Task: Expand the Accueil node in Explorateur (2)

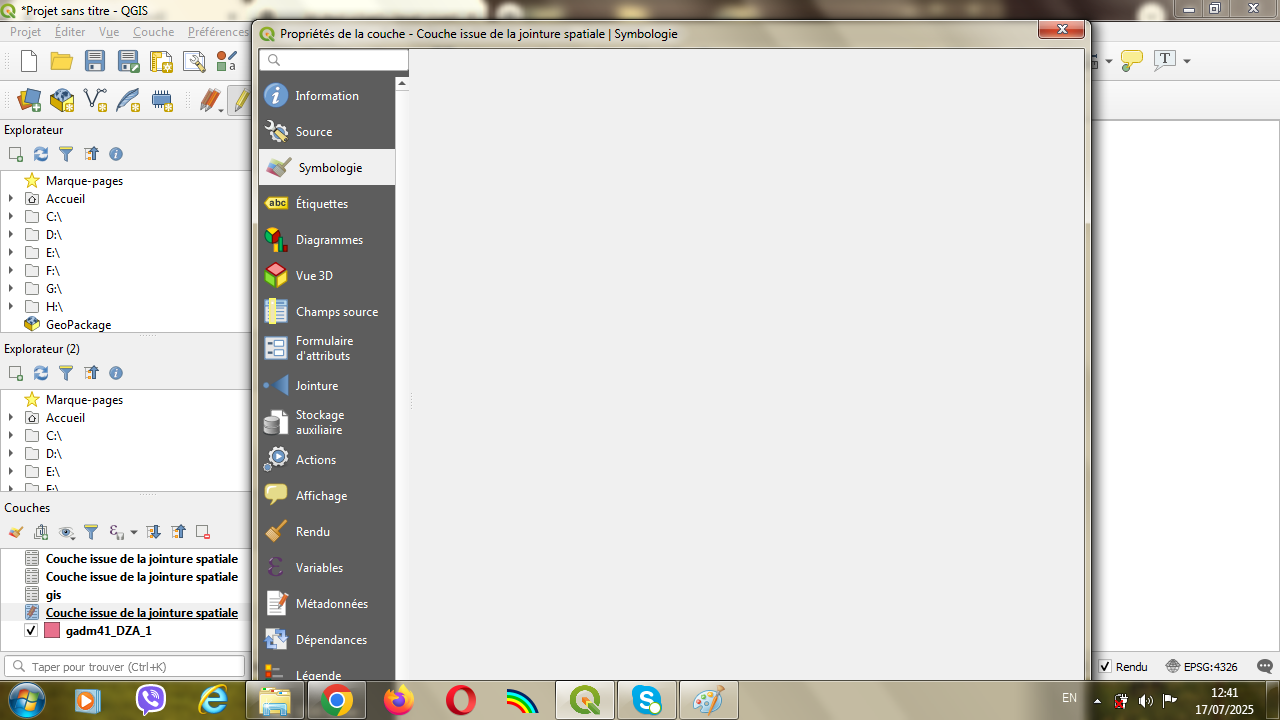Action: (11, 418)
